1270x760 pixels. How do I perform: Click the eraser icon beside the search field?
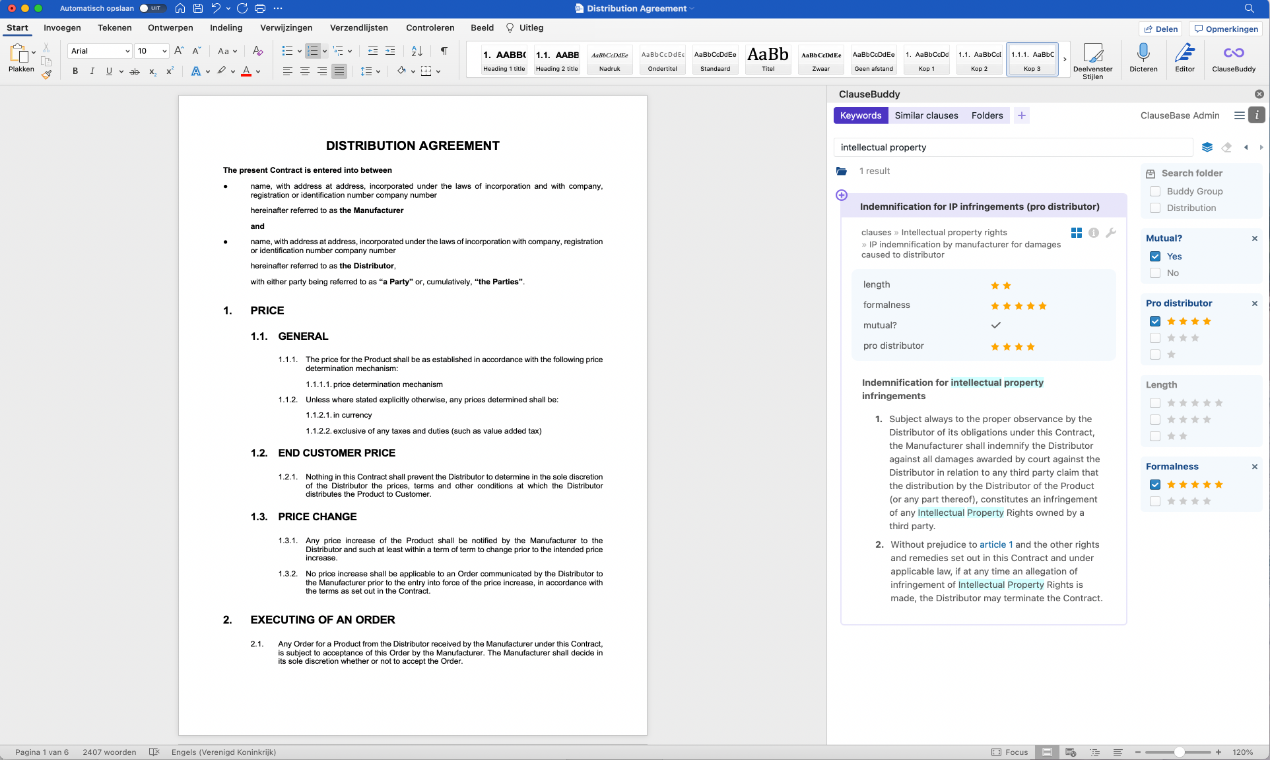1226,147
